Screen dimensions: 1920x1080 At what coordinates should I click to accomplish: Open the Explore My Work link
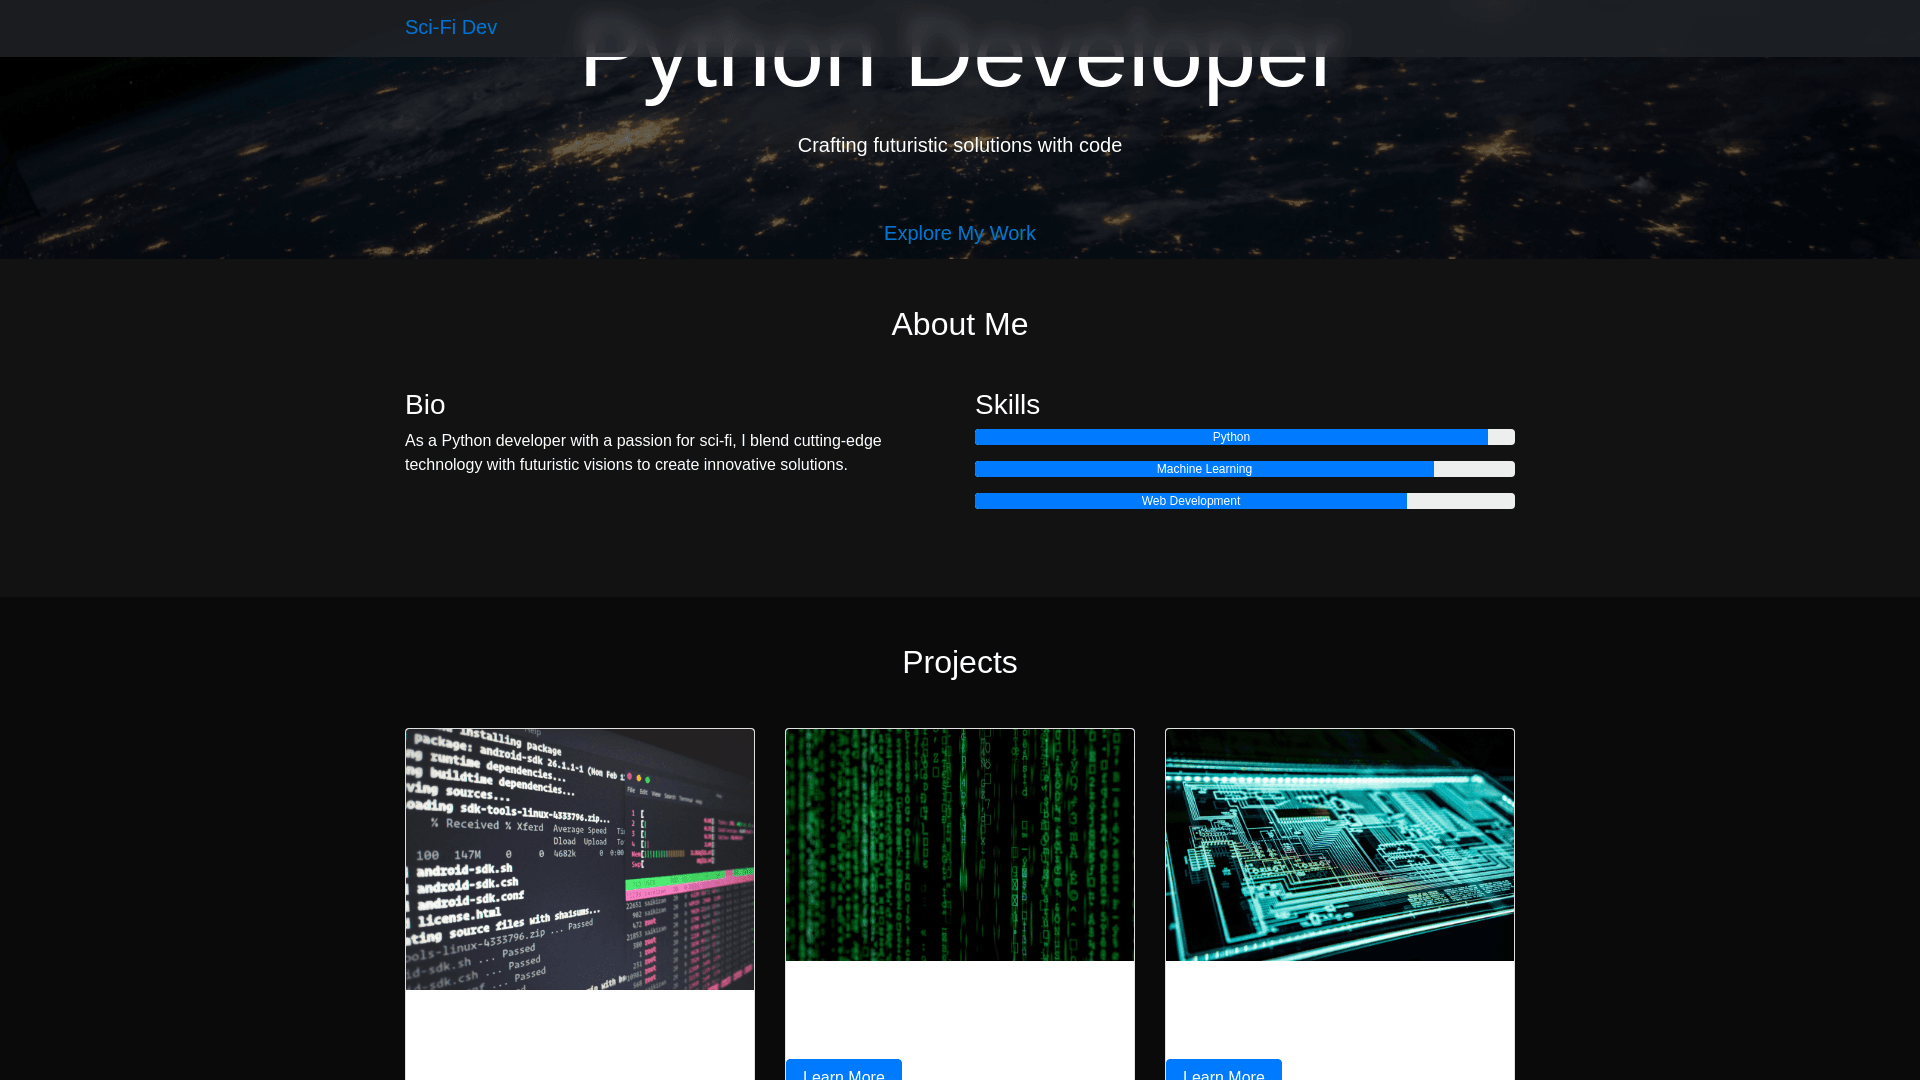[x=959, y=233]
